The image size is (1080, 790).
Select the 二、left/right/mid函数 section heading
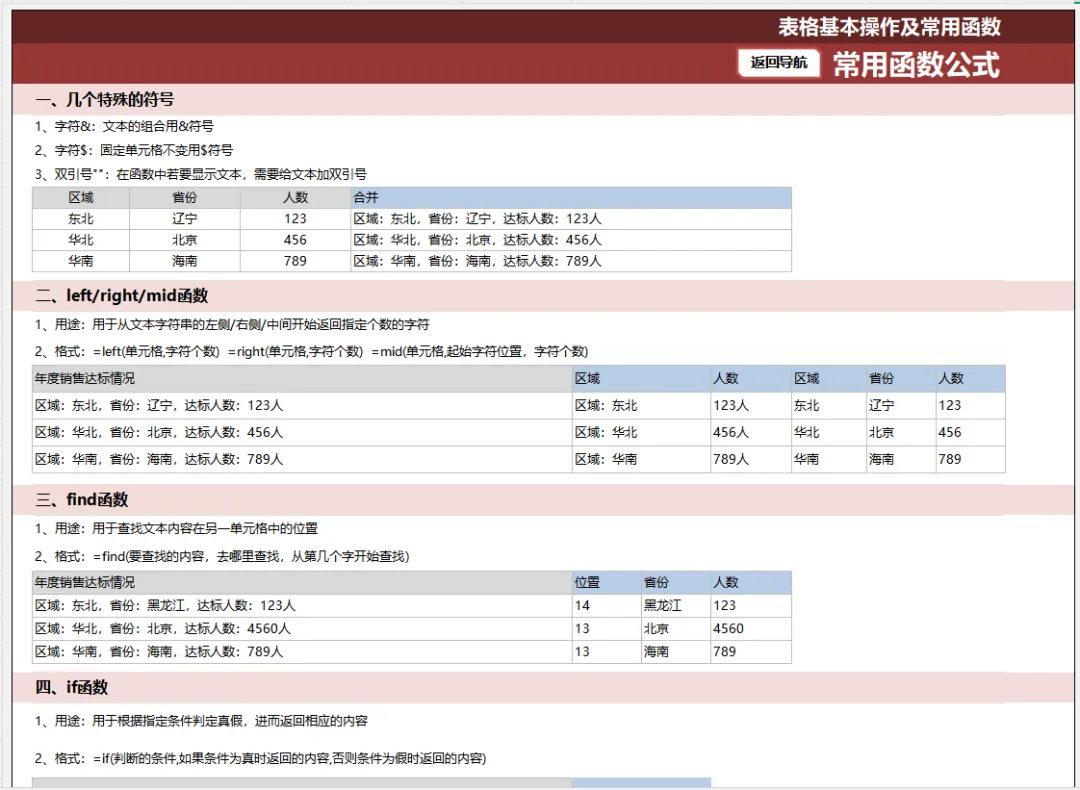point(122,295)
